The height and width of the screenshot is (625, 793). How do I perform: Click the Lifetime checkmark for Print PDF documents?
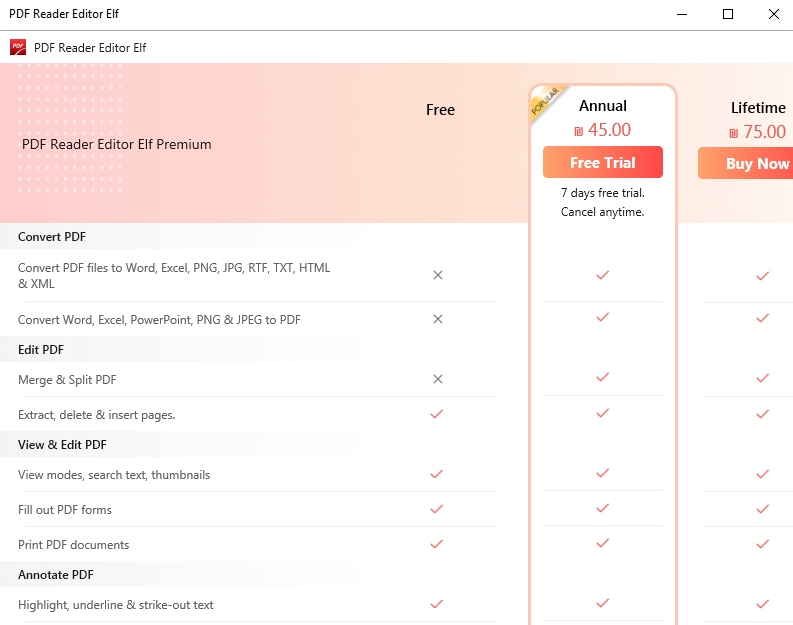click(762, 543)
